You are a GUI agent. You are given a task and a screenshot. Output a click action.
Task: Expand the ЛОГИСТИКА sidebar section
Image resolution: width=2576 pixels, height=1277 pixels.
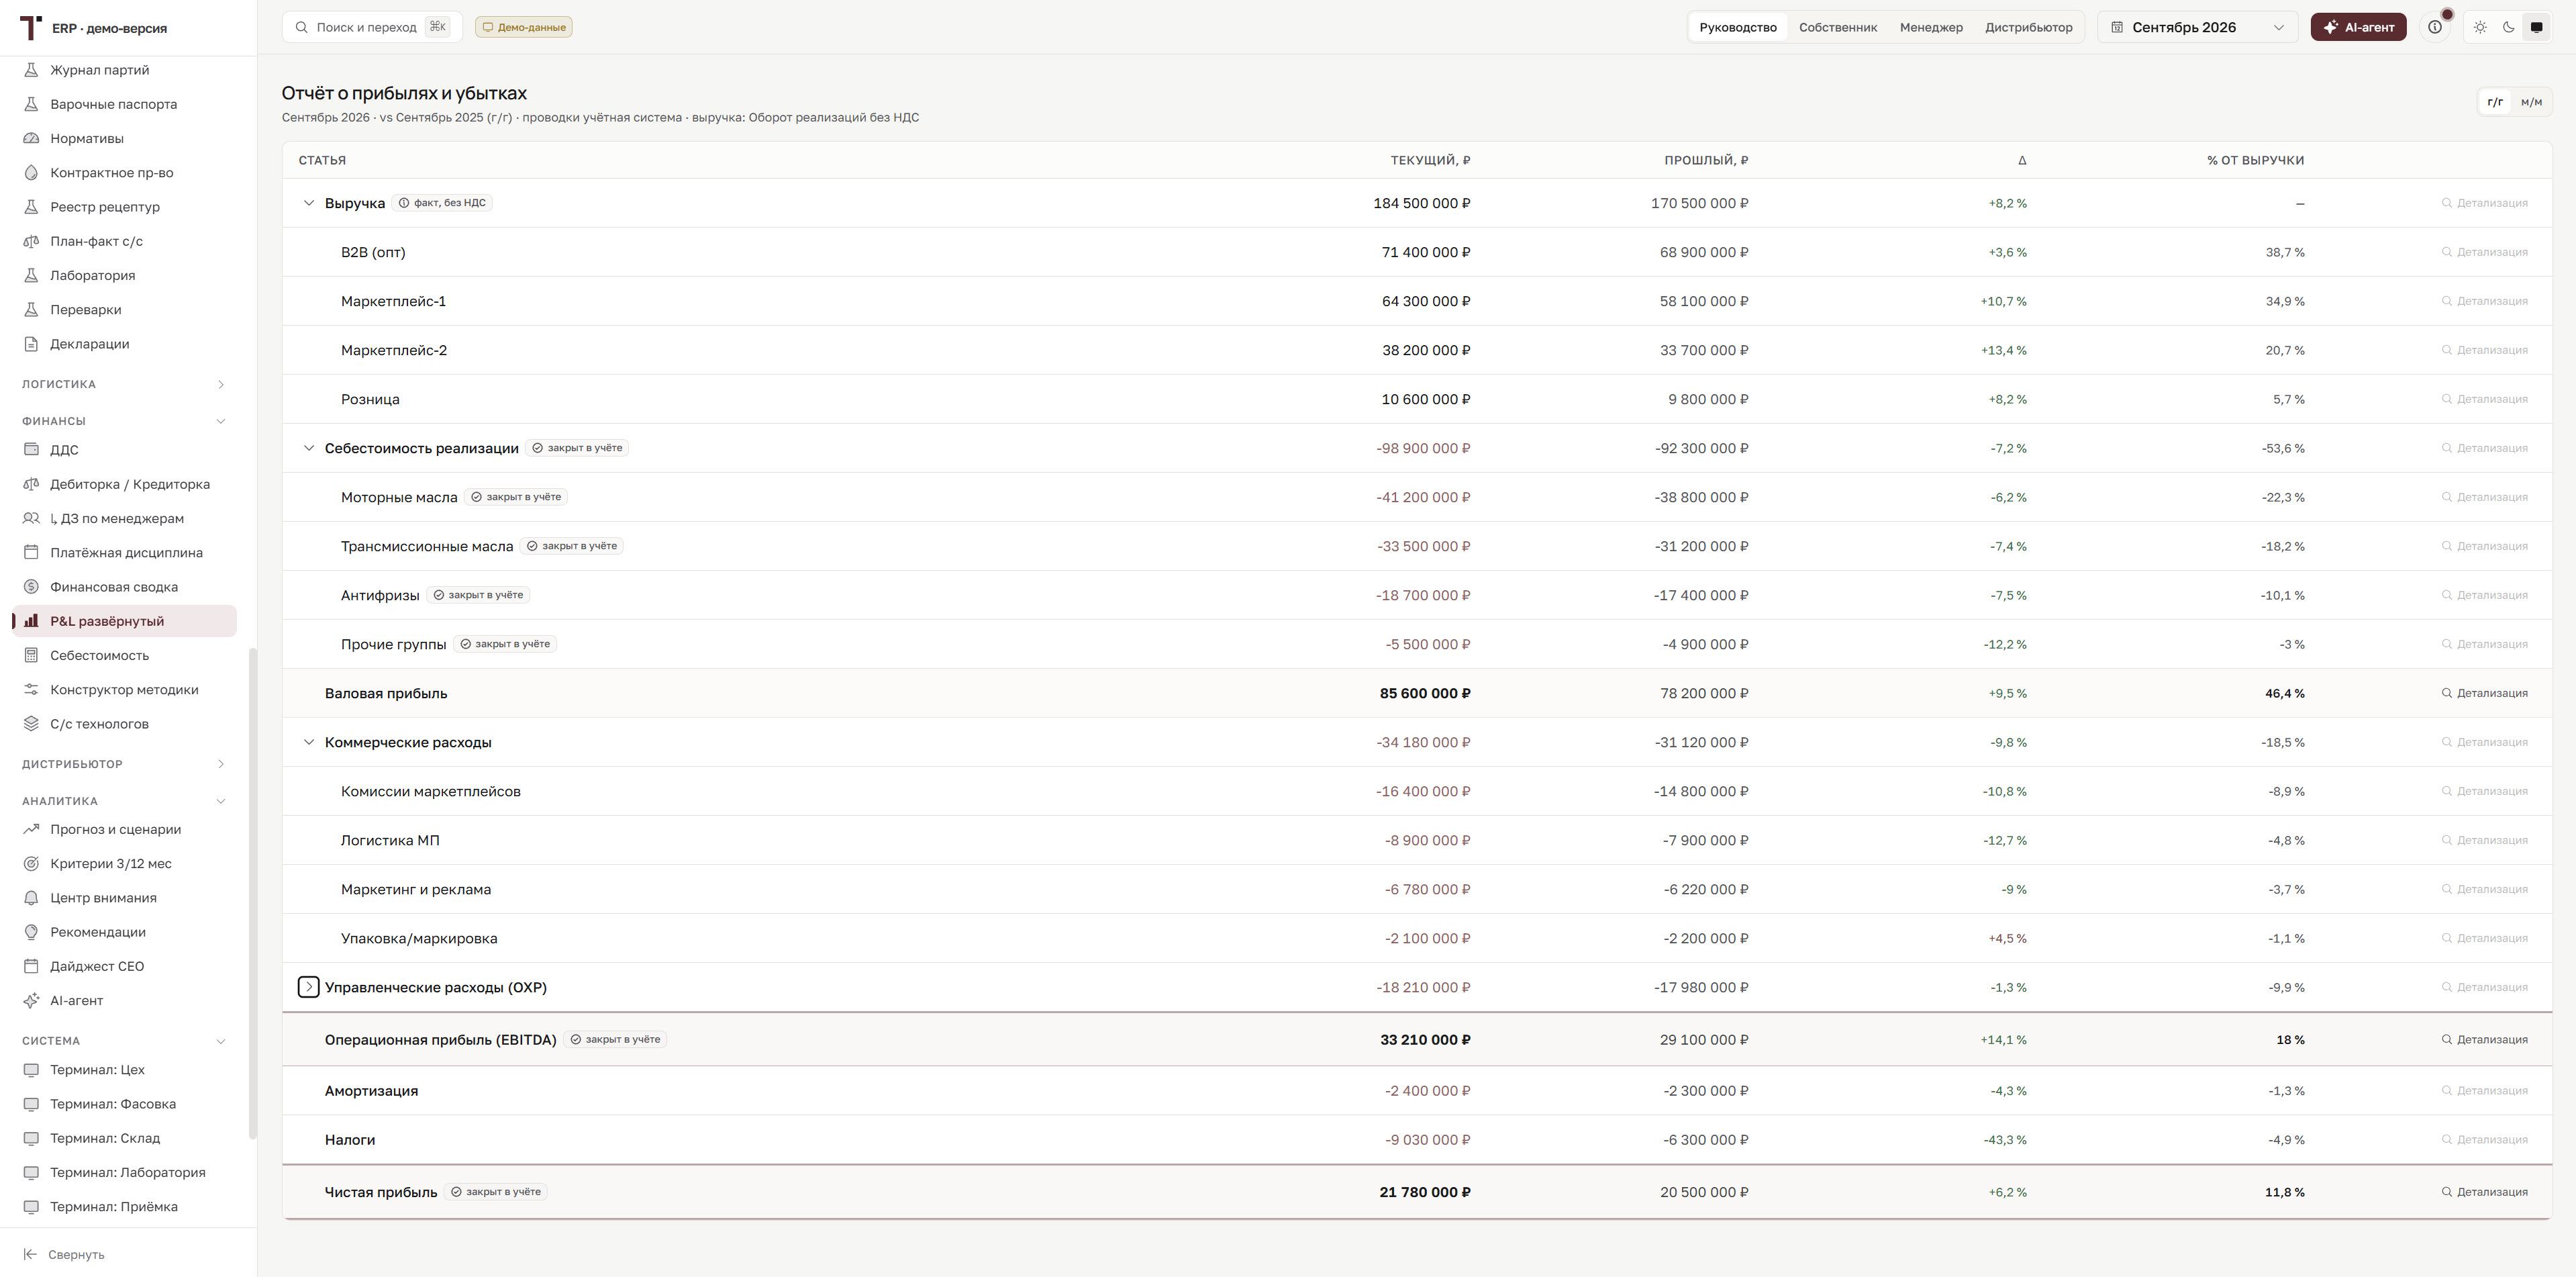pyautogui.click(x=124, y=384)
